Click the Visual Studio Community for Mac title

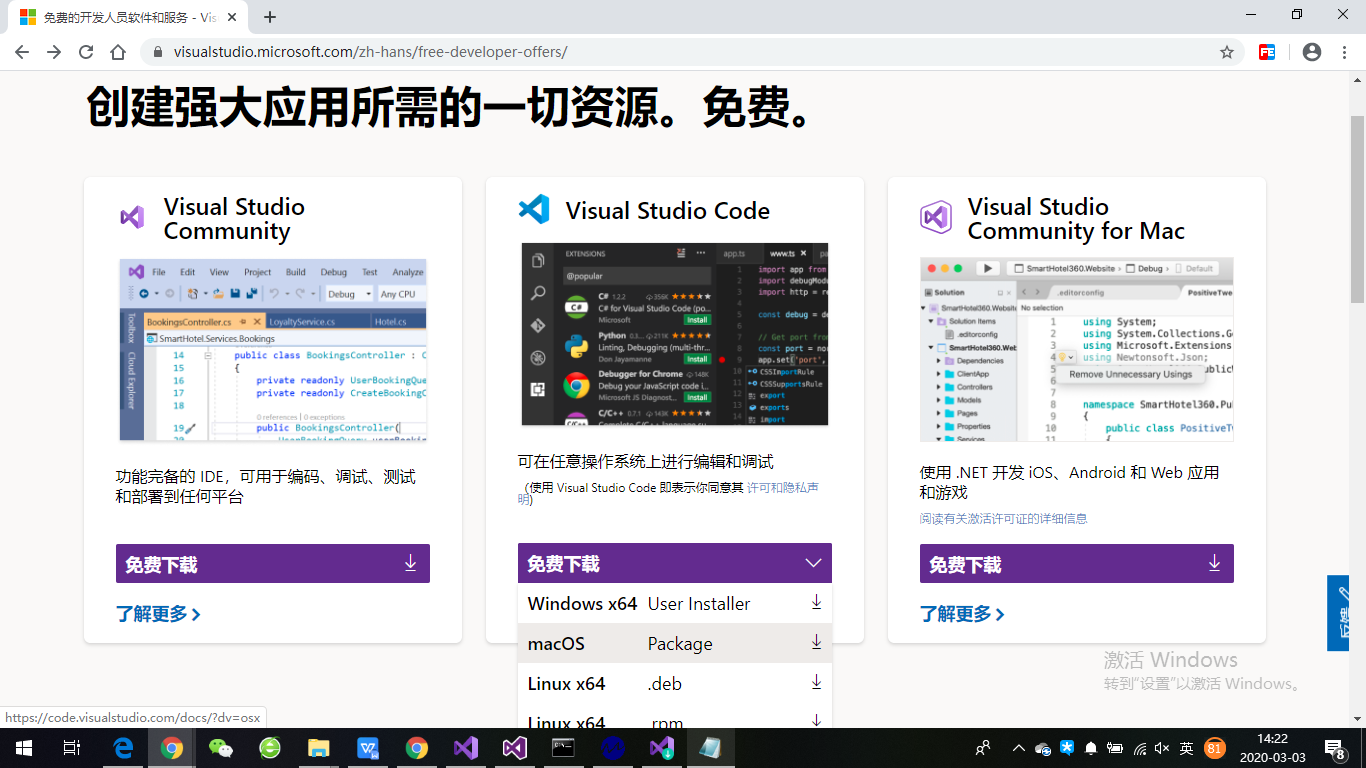pyautogui.click(x=1076, y=219)
